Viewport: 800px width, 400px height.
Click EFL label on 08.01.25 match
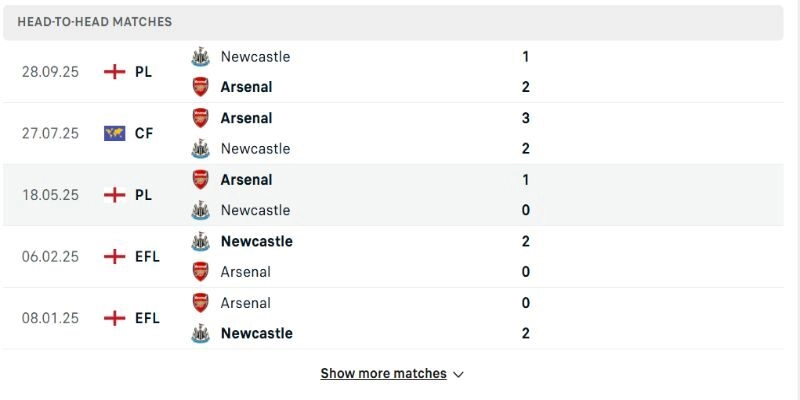147,318
